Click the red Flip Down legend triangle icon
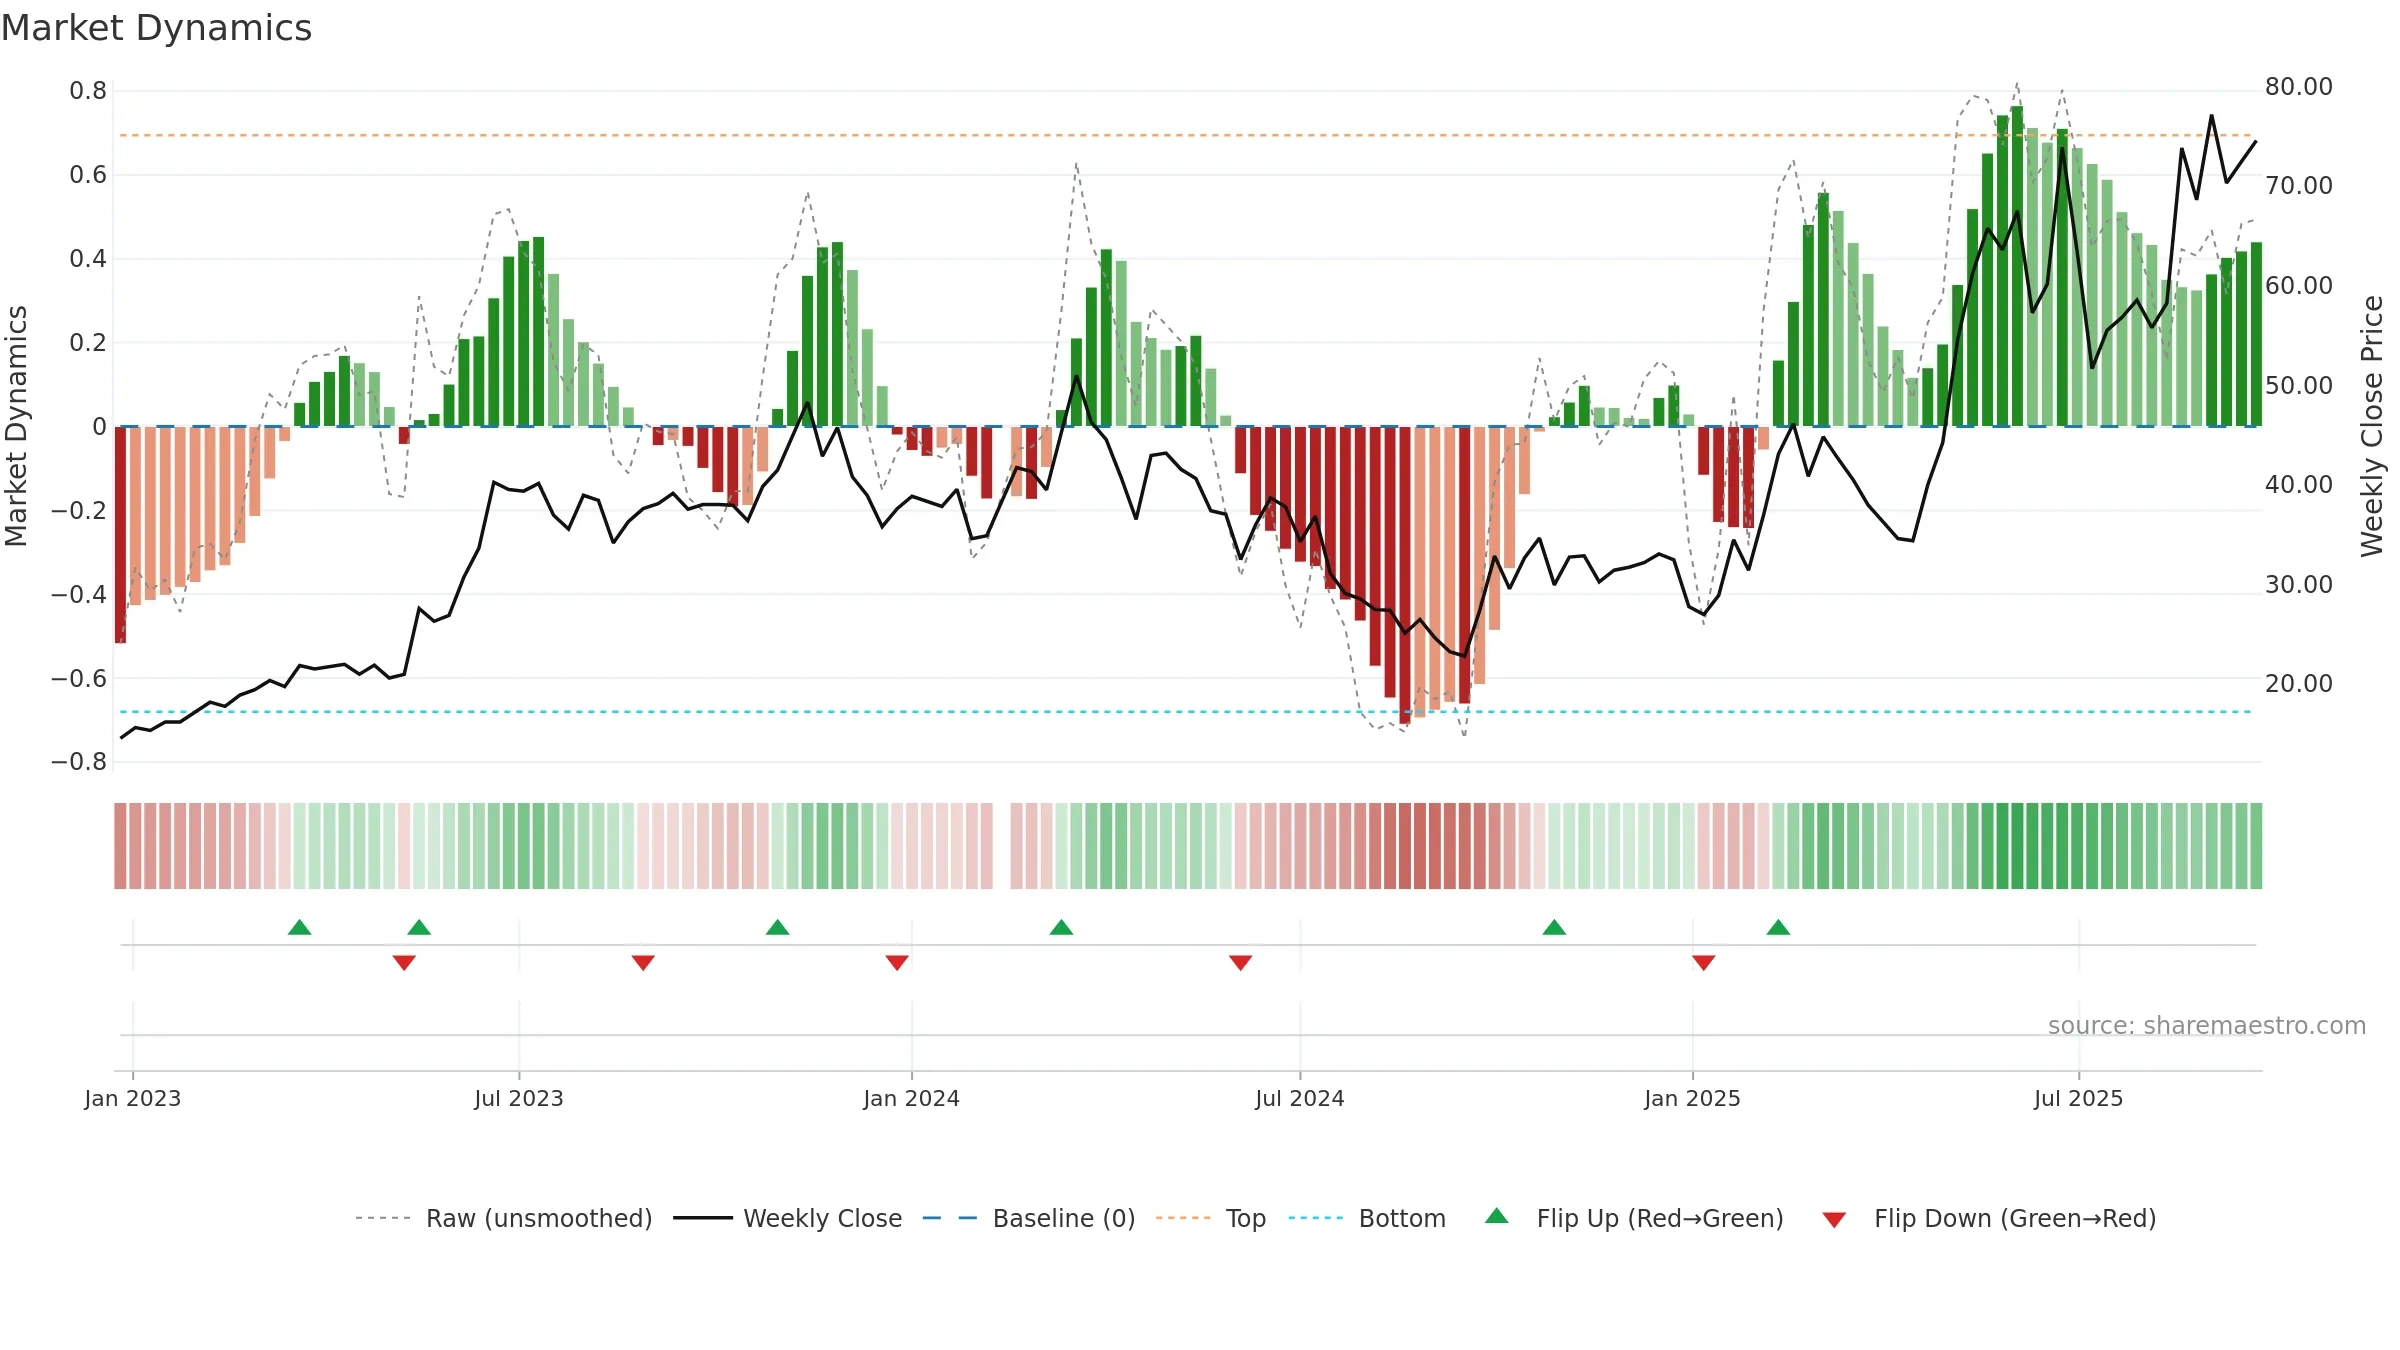 pyautogui.click(x=1834, y=1220)
